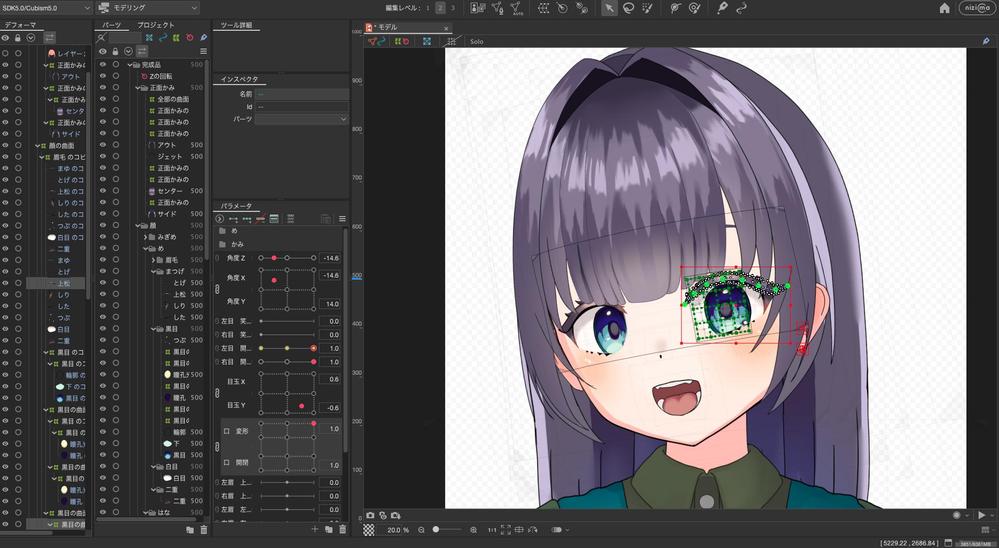Switch to the プロジェクト tab

[155, 25]
